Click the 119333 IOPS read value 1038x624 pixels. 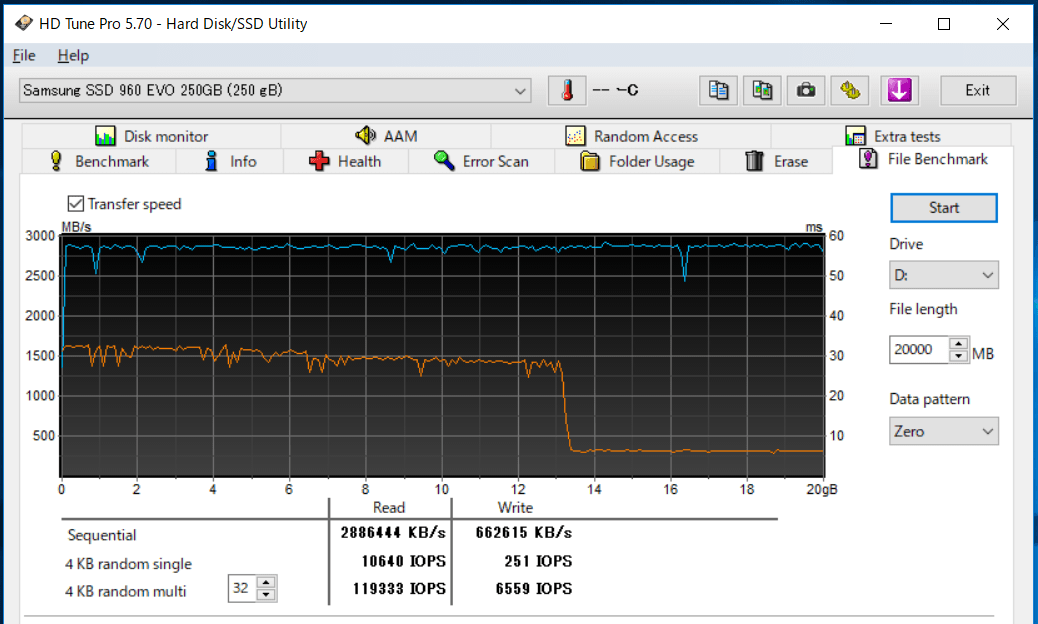(399, 588)
